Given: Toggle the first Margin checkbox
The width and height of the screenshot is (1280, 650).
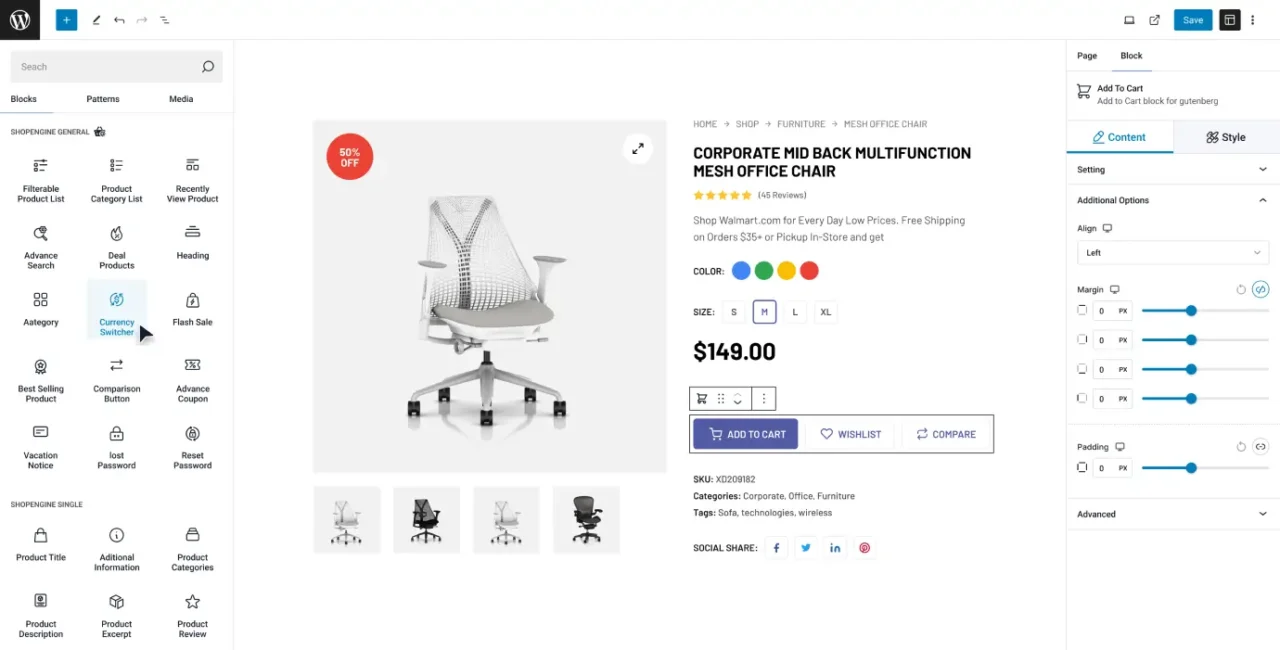Looking at the screenshot, I should click(x=1082, y=311).
